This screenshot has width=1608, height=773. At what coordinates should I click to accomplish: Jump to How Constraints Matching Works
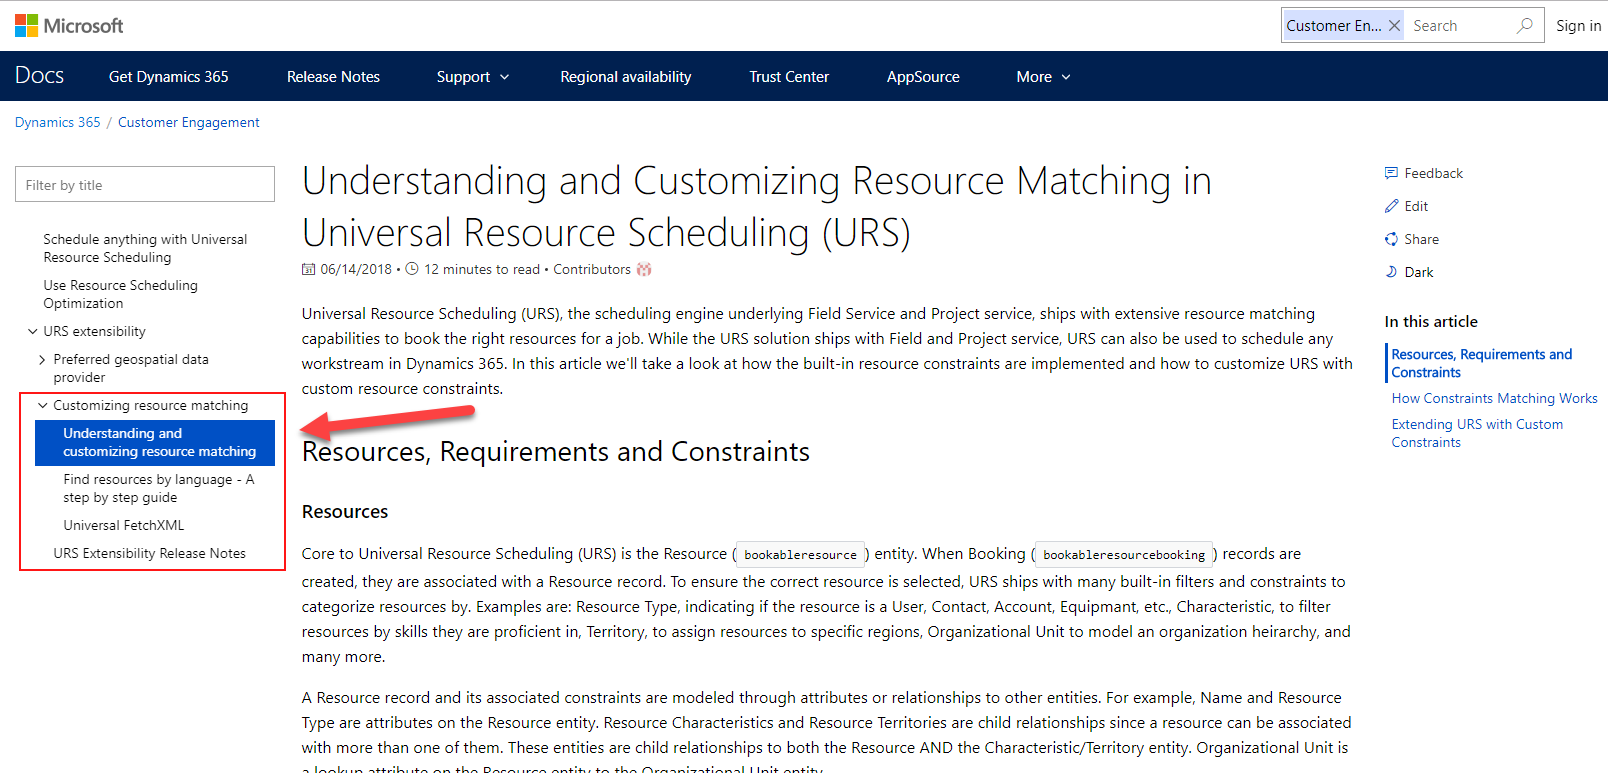point(1494,399)
